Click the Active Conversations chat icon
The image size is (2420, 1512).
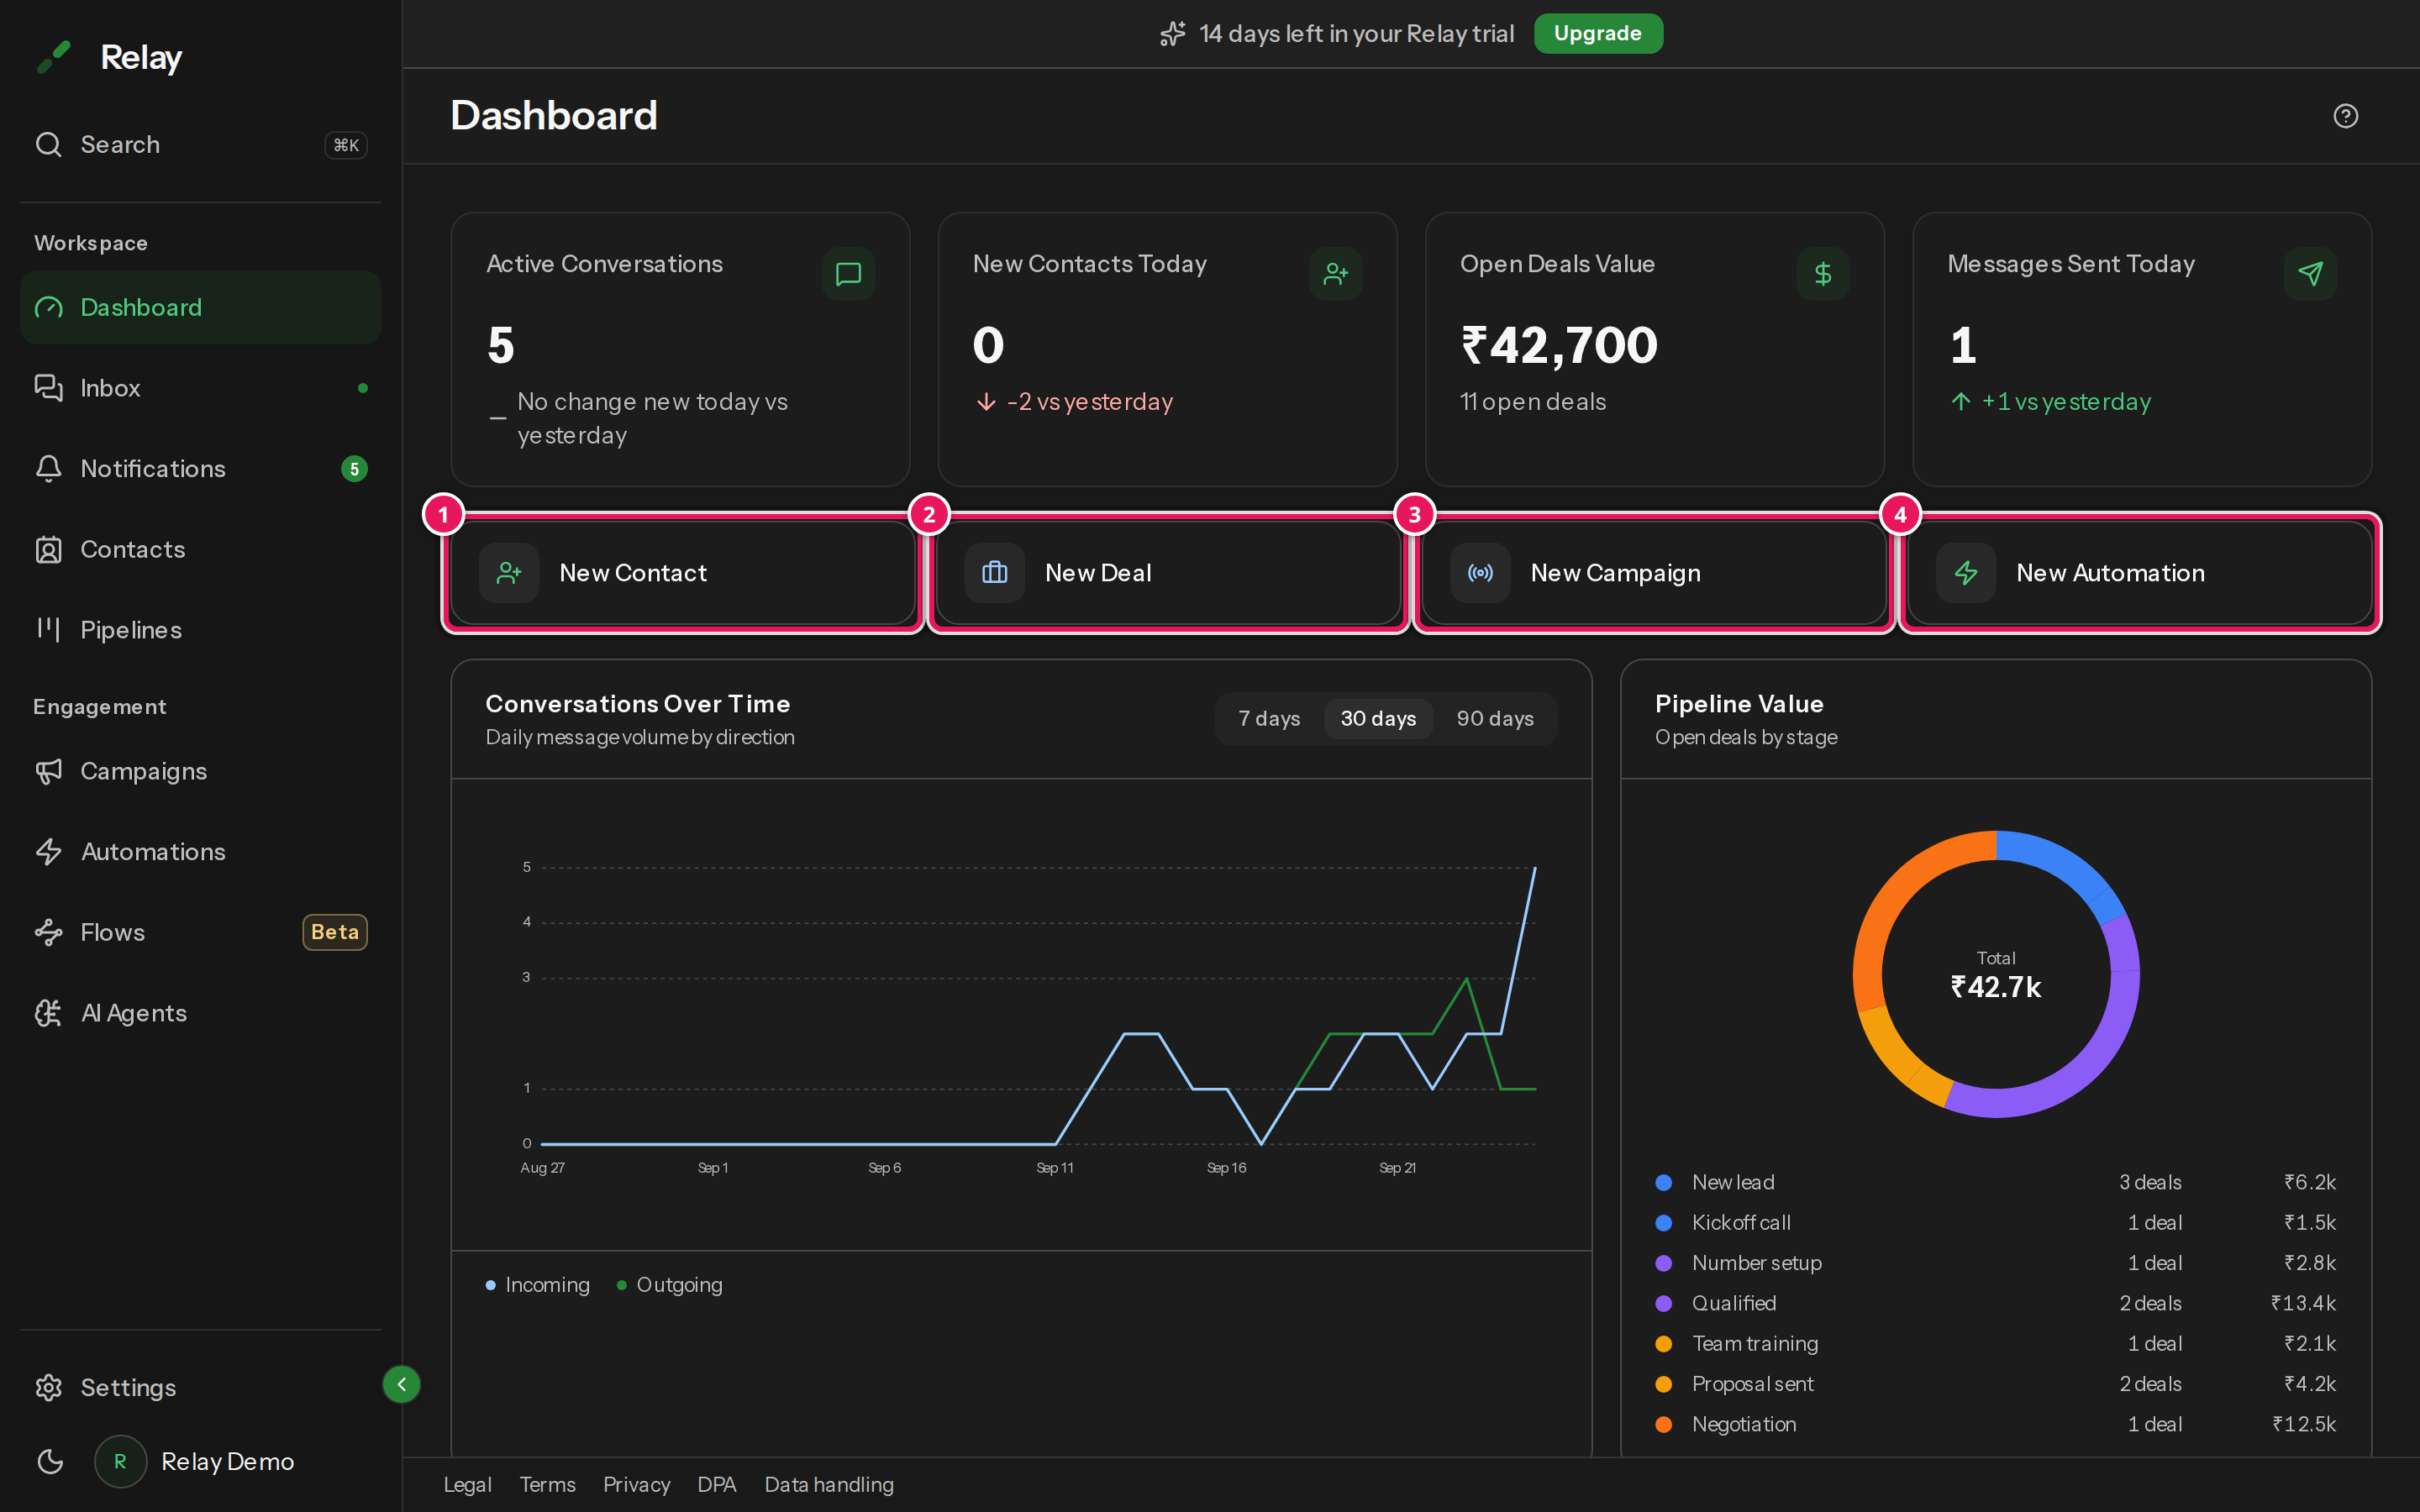click(848, 273)
